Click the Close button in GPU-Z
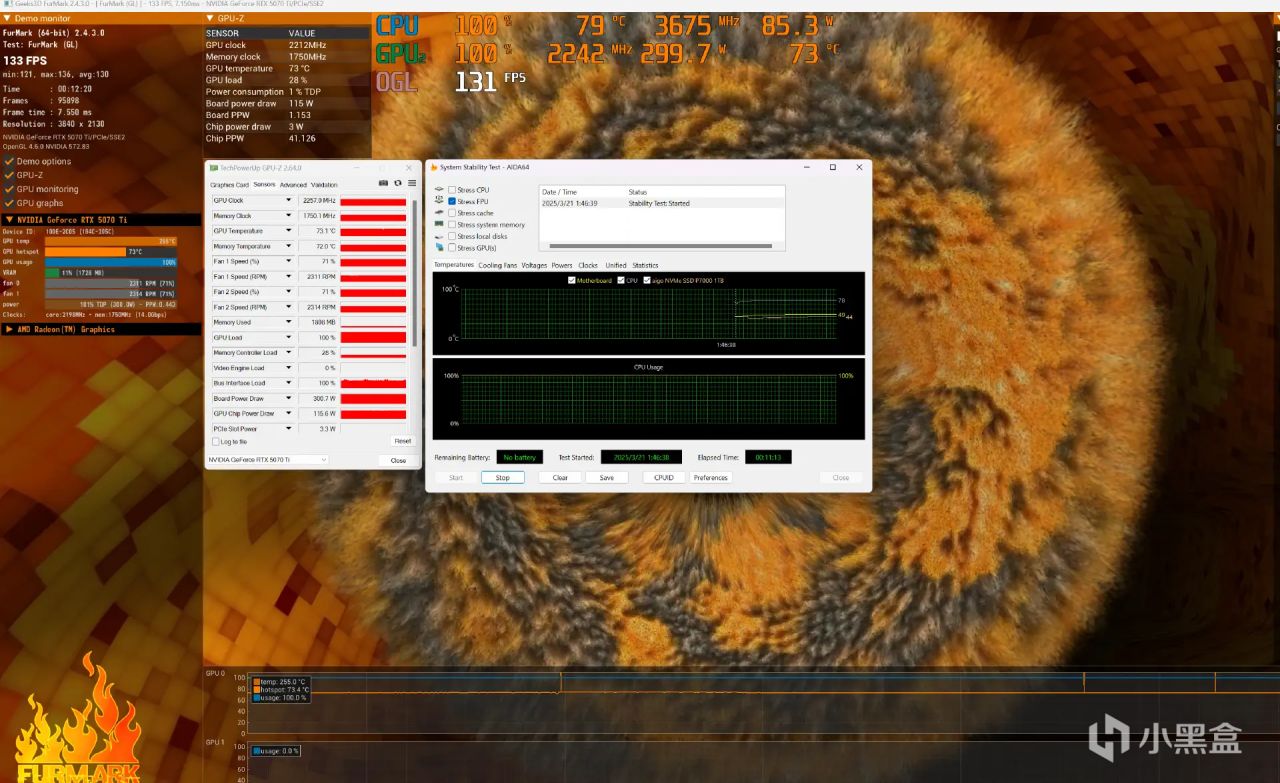The width and height of the screenshot is (1280, 783). pyautogui.click(x=398, y=460)
